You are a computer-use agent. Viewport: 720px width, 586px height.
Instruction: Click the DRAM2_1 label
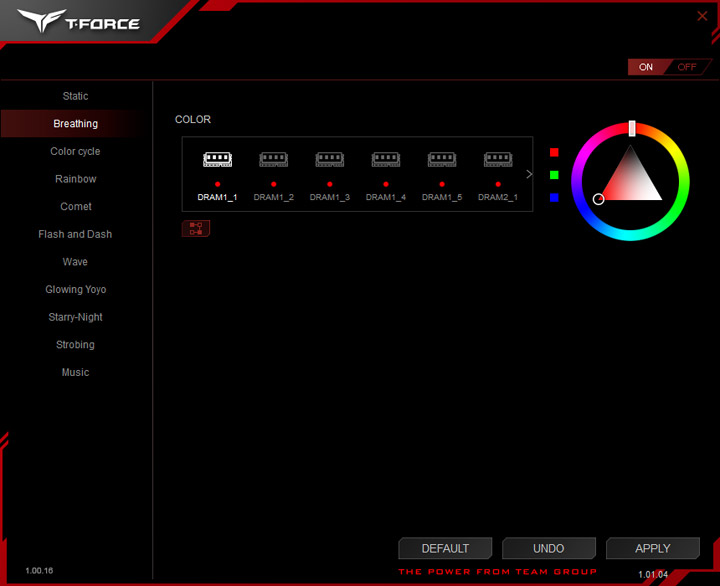(x=498, y=197)
